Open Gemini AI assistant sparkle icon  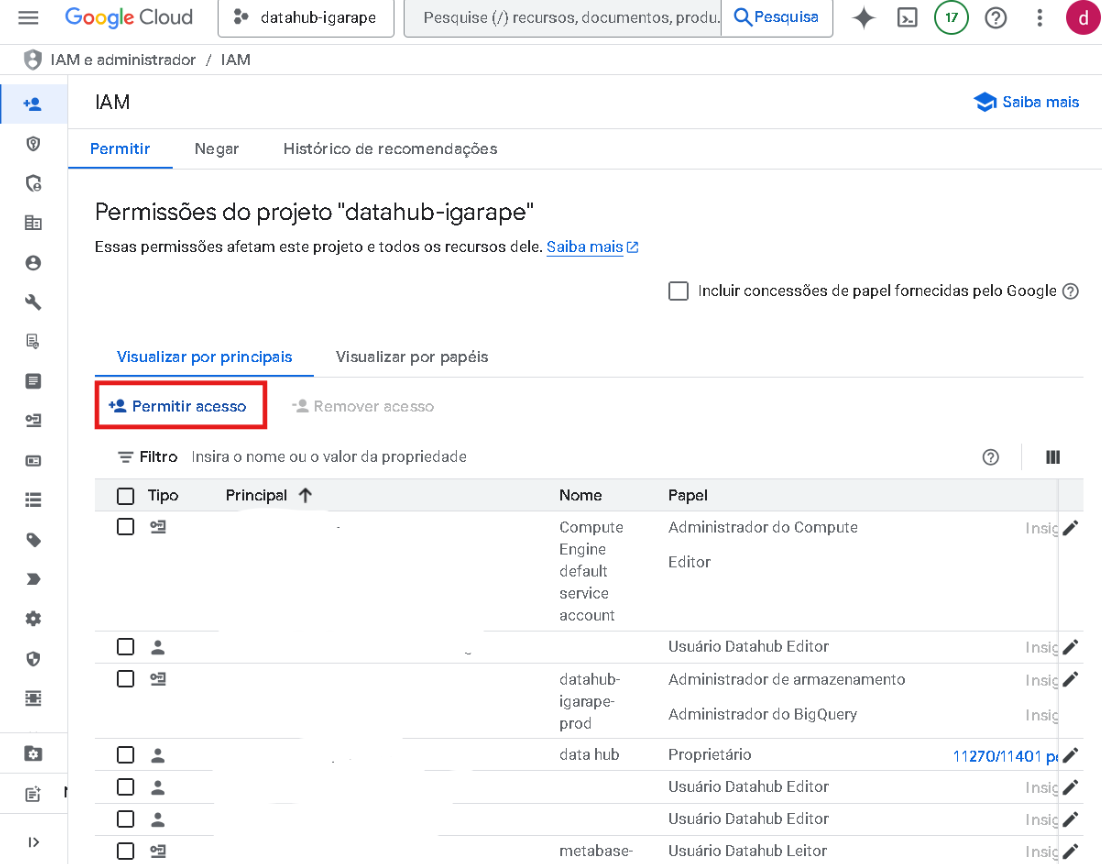pos(863,18)
